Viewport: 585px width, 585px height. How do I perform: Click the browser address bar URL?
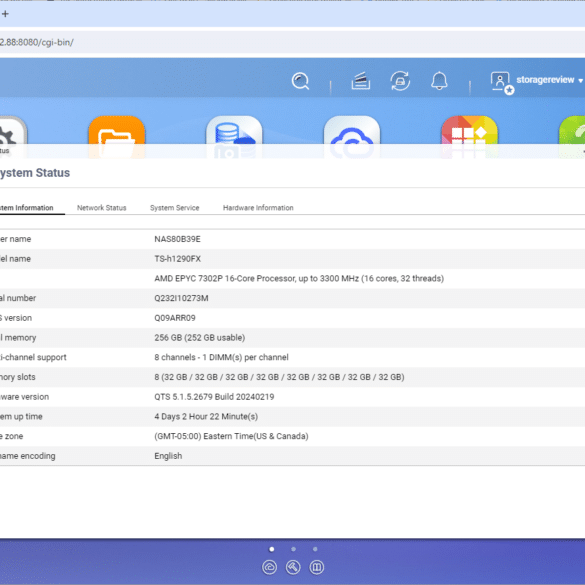point(37,42)
